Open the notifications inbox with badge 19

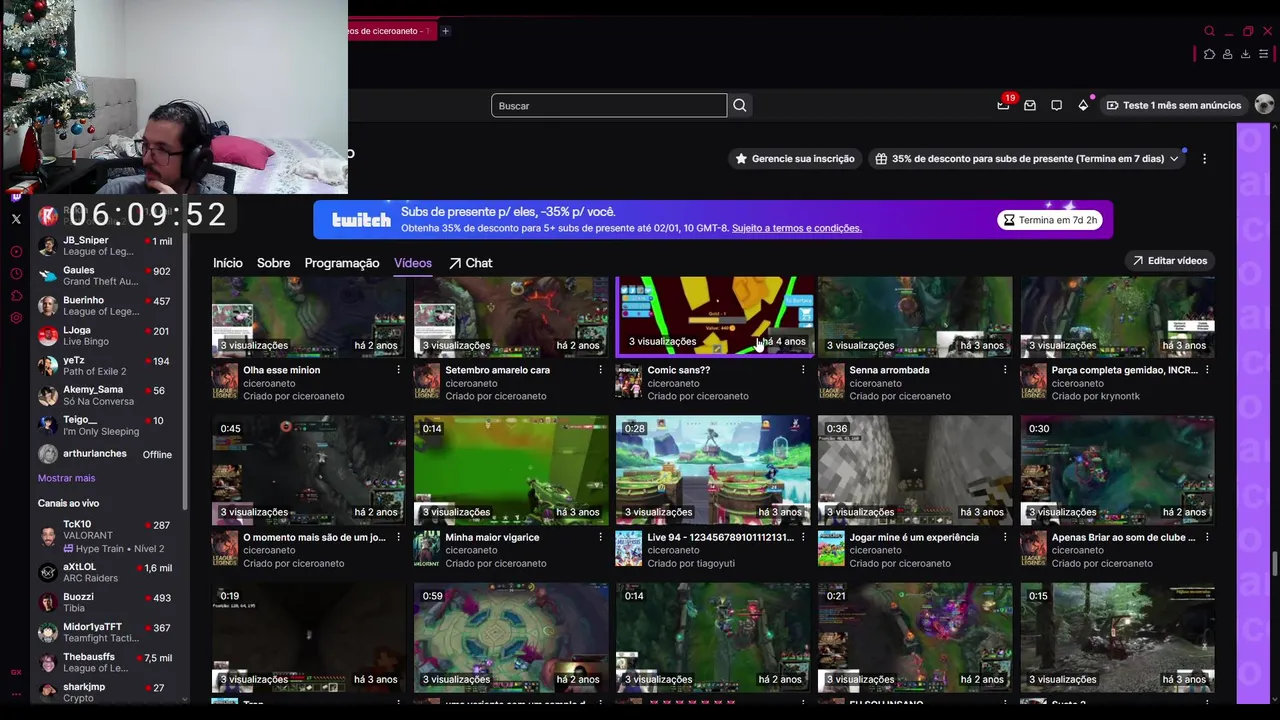pyautogui.click(x=1003, y=105)
